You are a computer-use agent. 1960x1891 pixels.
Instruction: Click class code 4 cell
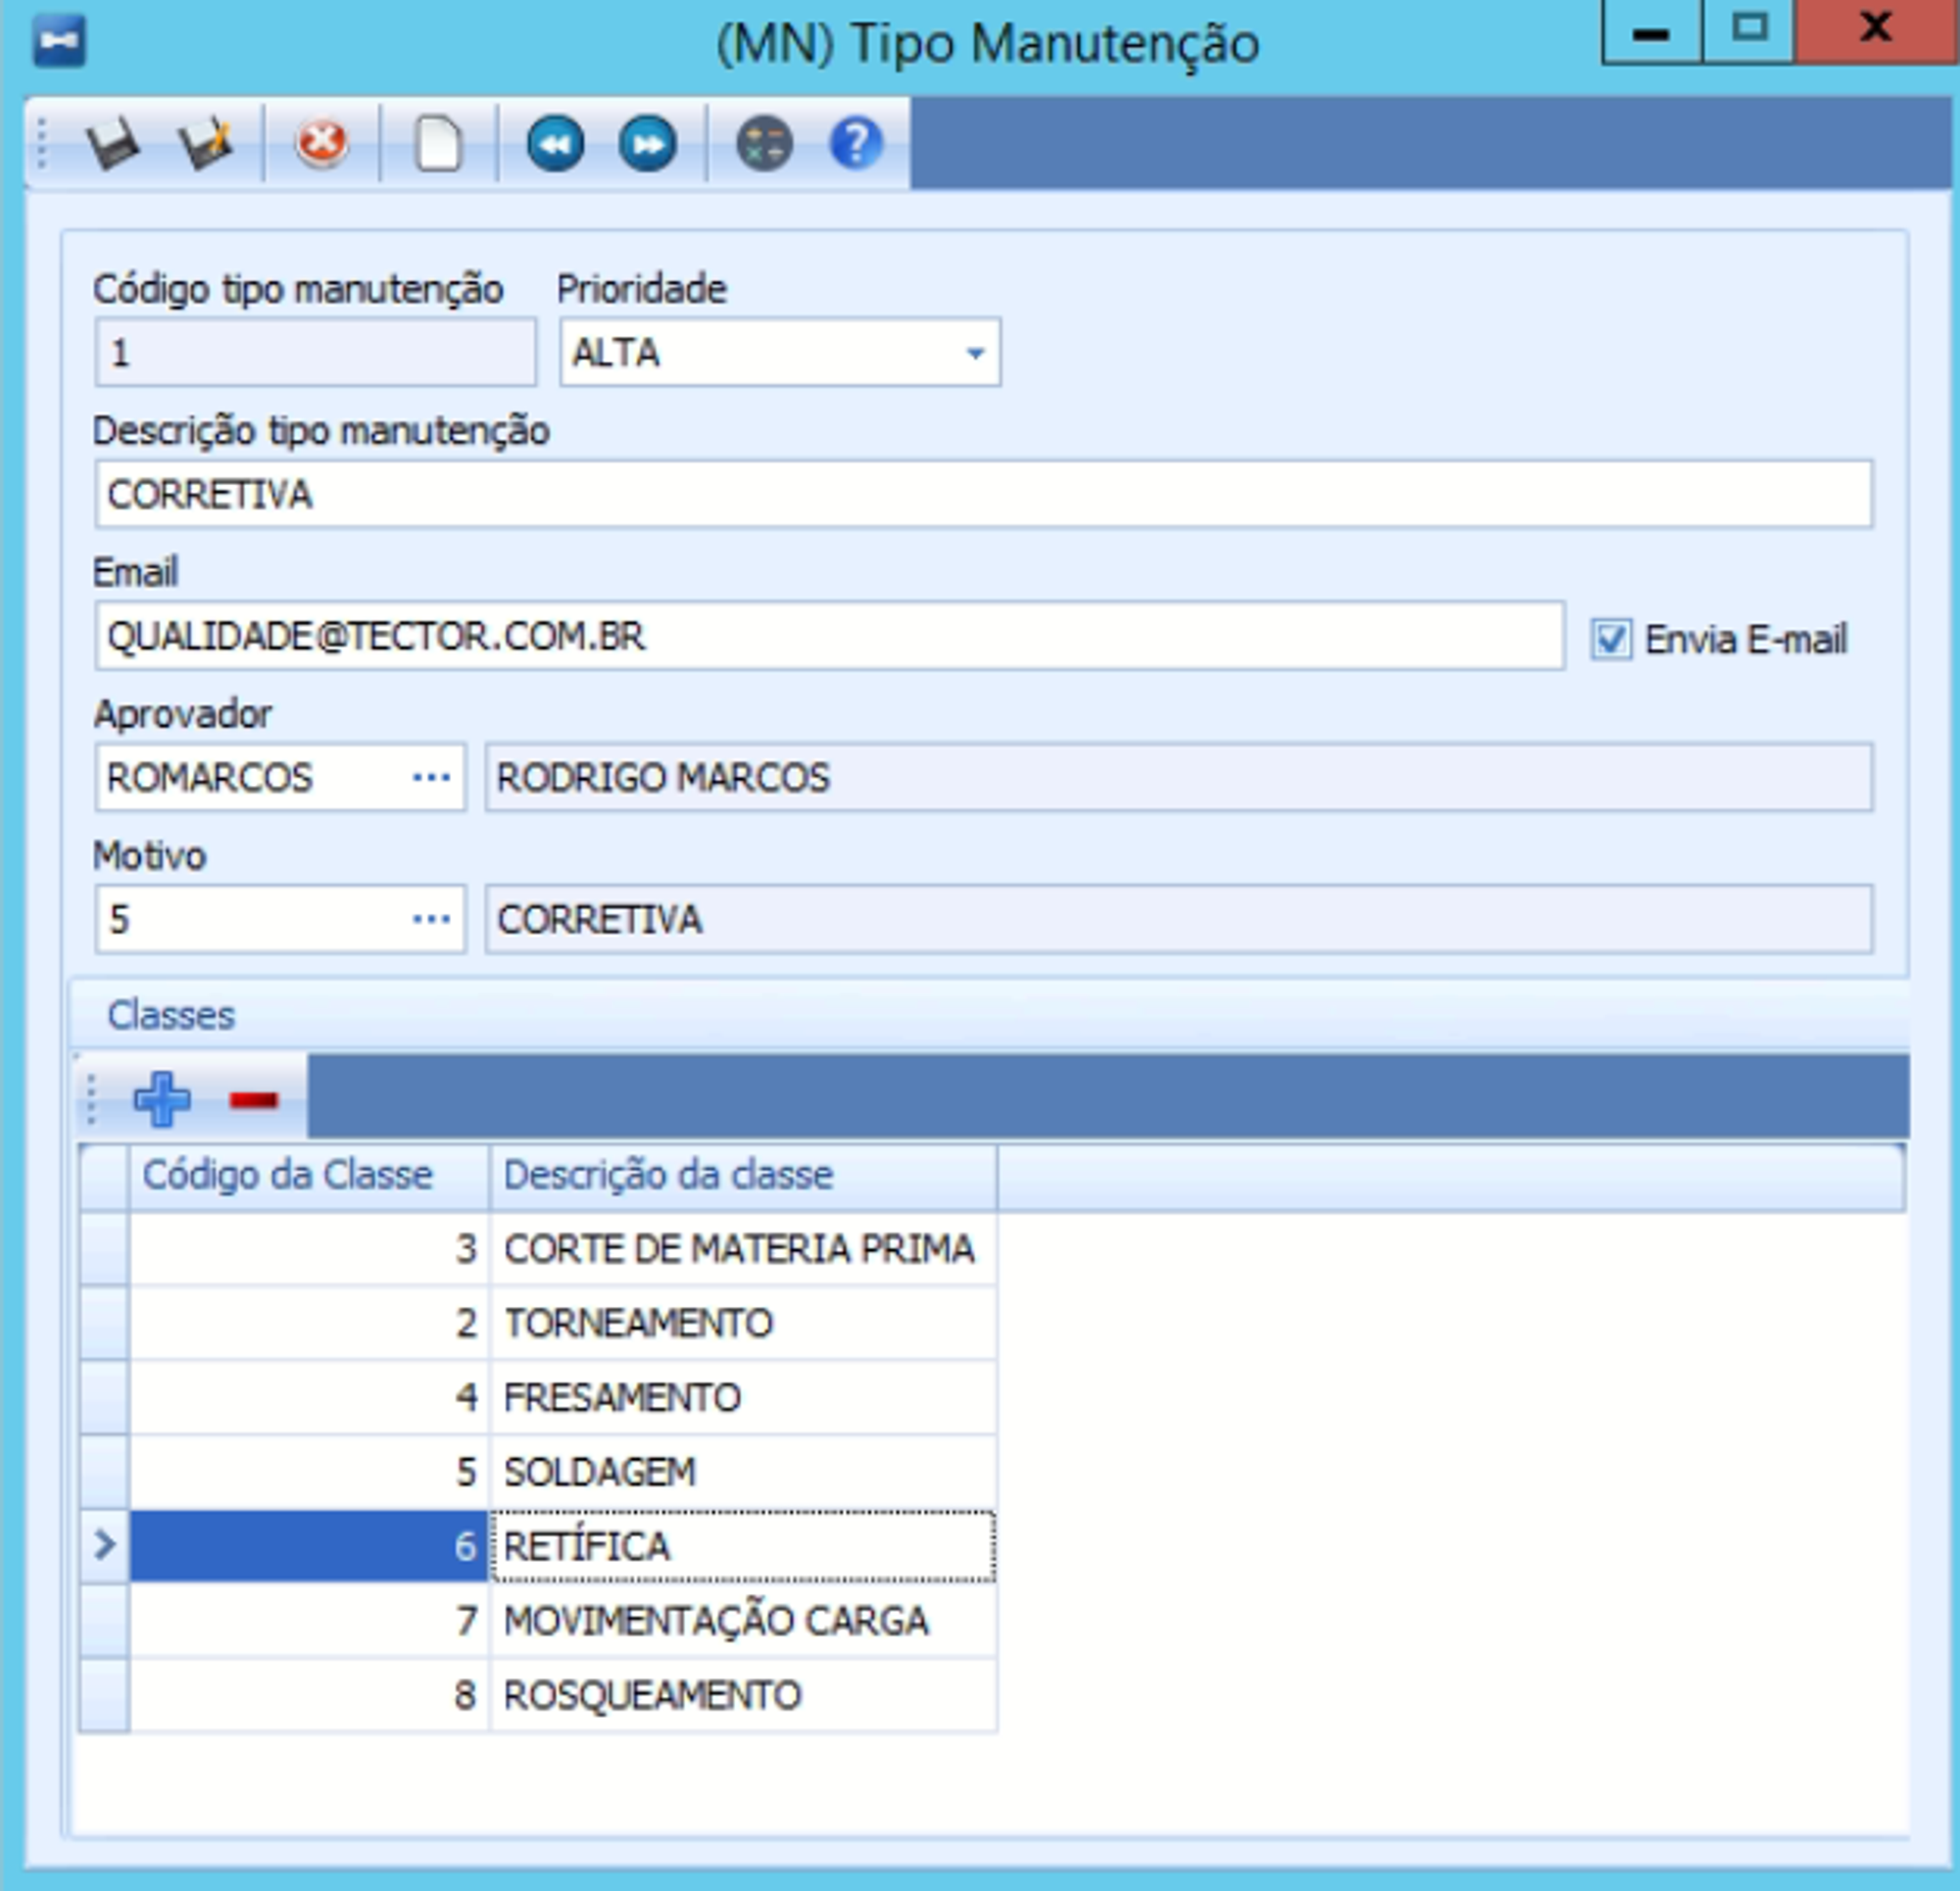coord(309,1397)
